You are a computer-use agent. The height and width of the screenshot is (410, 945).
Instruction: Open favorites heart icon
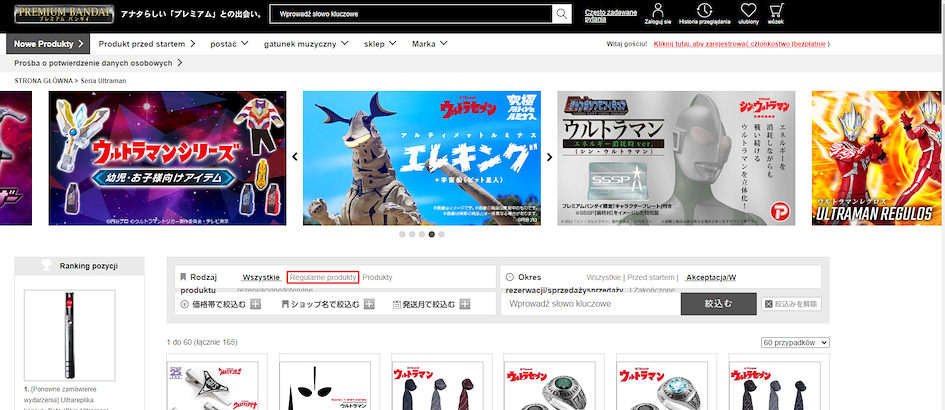(x=749, y=10)
